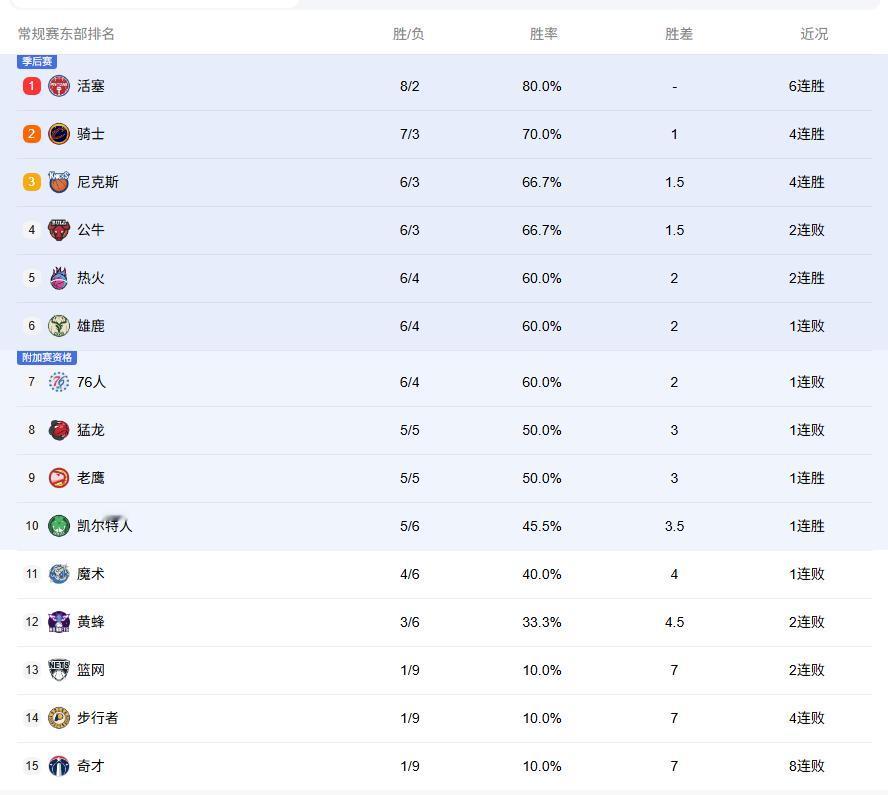Click the Knicks (尼克斯) team logo
This screenshot has height=795, width=888.
(x=59, y=182)
